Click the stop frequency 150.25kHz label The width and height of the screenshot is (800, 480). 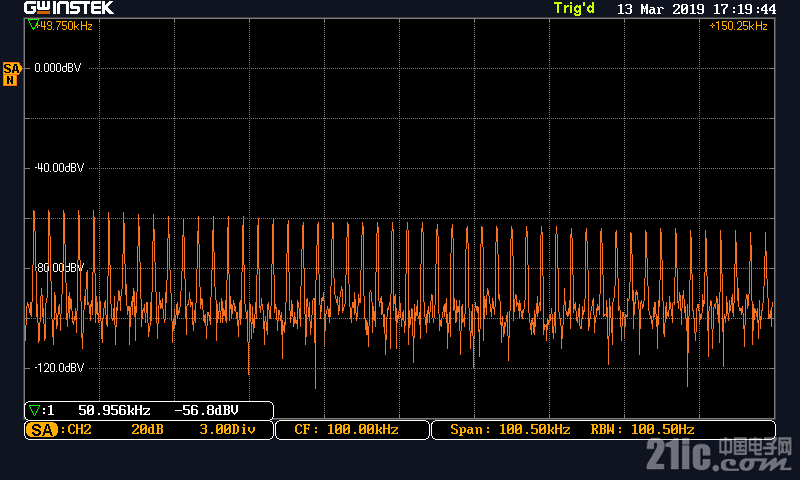[x=738, y=26]
